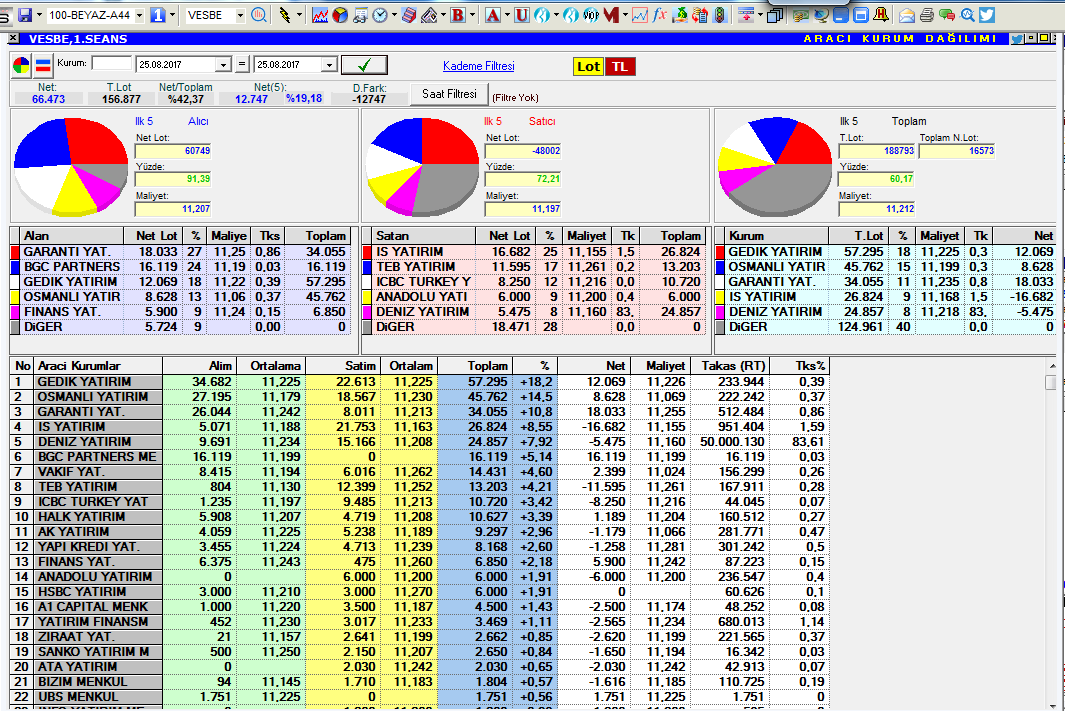Open the start date 25.08.2017 dropdown
Viewport: 1065px width, 711px height.
coord(223,65)
